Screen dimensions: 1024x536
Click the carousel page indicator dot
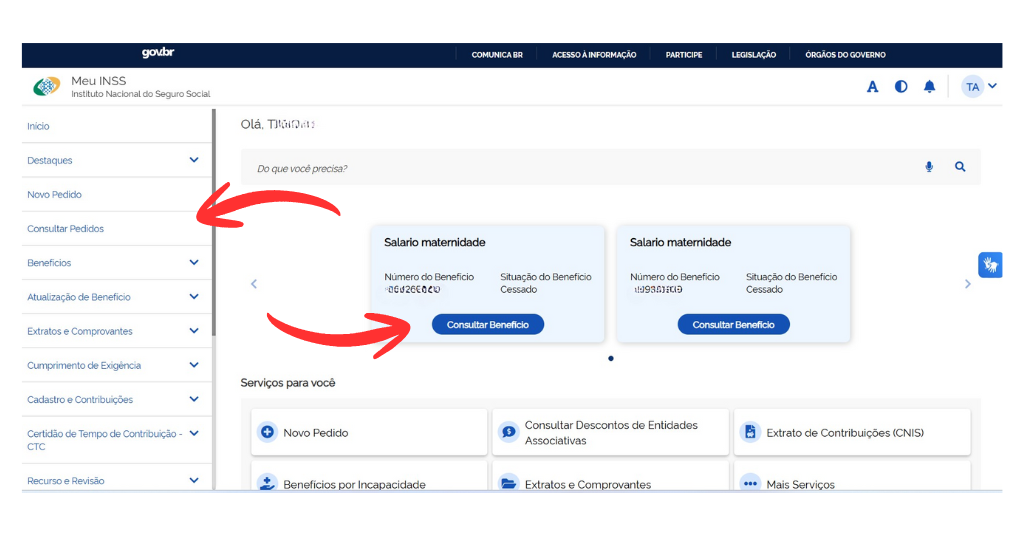(611, 358)
